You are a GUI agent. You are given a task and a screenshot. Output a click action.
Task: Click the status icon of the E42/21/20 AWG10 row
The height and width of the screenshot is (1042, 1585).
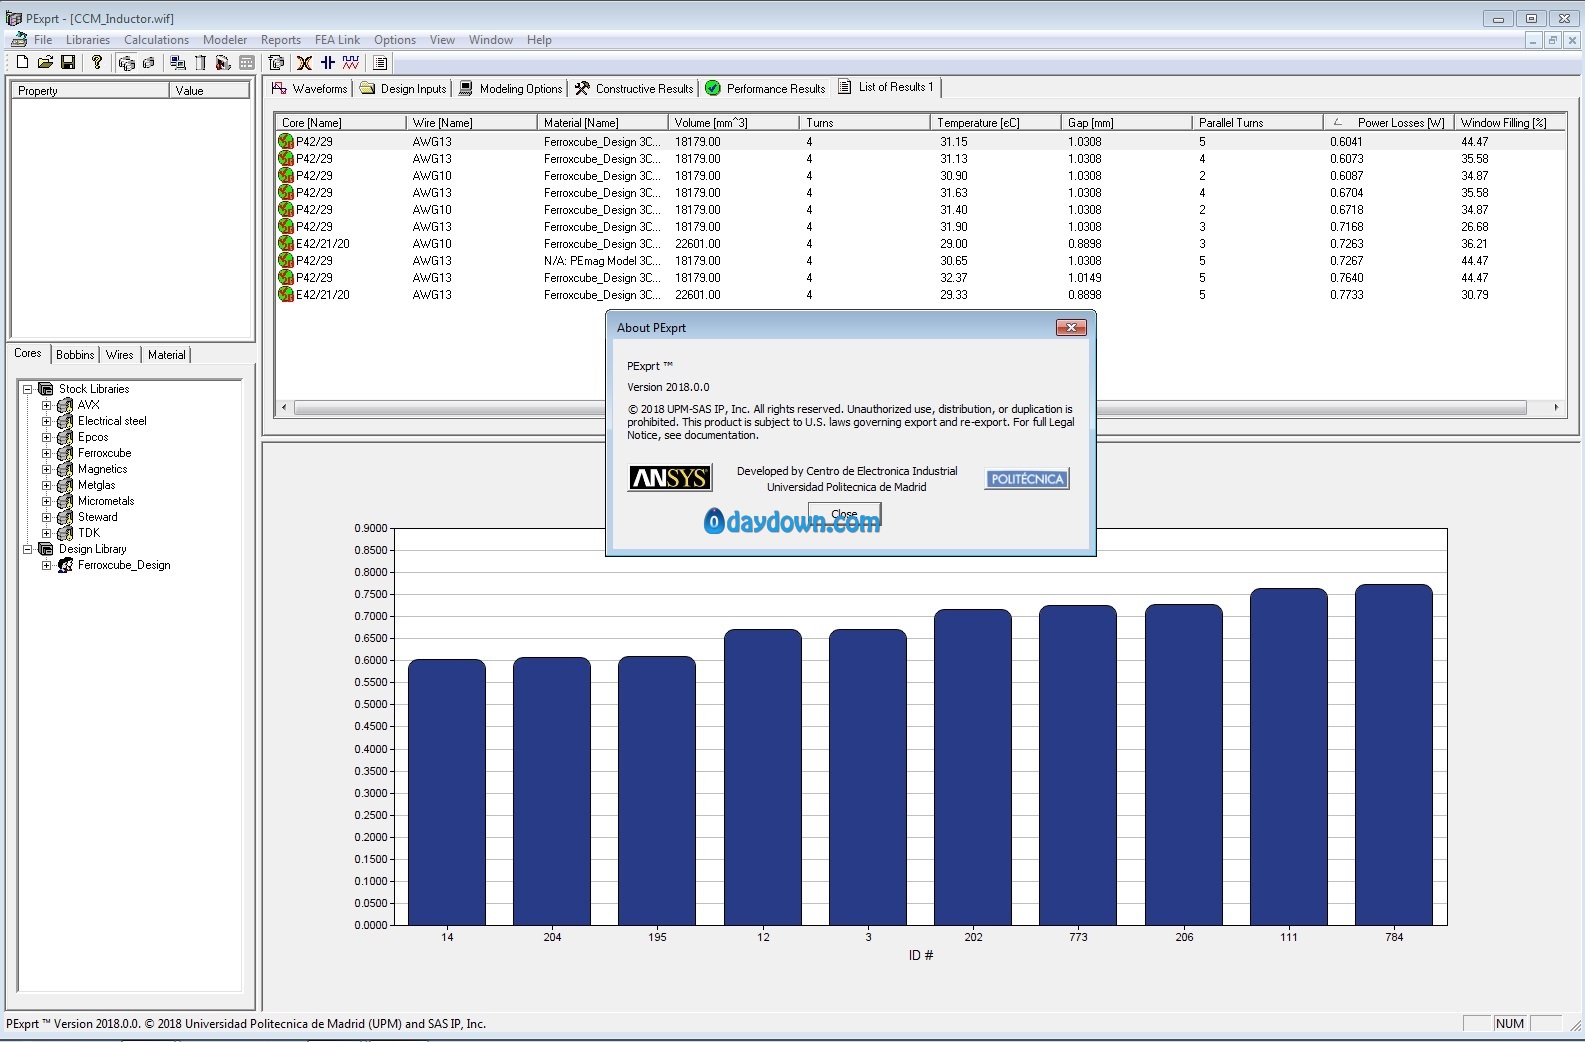286,243
